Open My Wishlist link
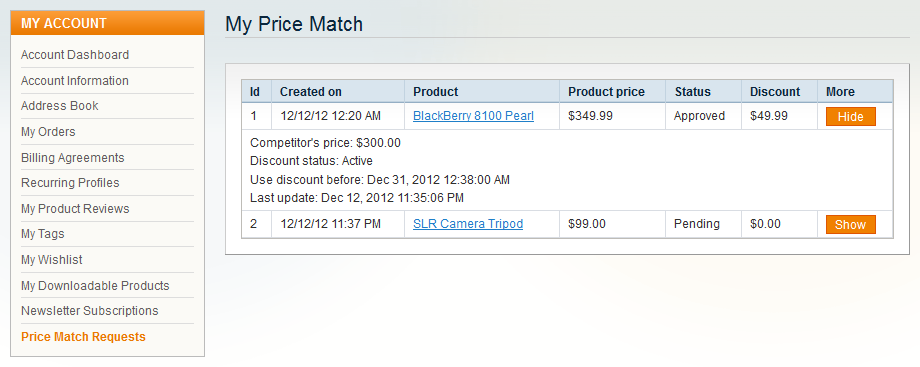Screen dimensions: 920x367 coord(52,260)
